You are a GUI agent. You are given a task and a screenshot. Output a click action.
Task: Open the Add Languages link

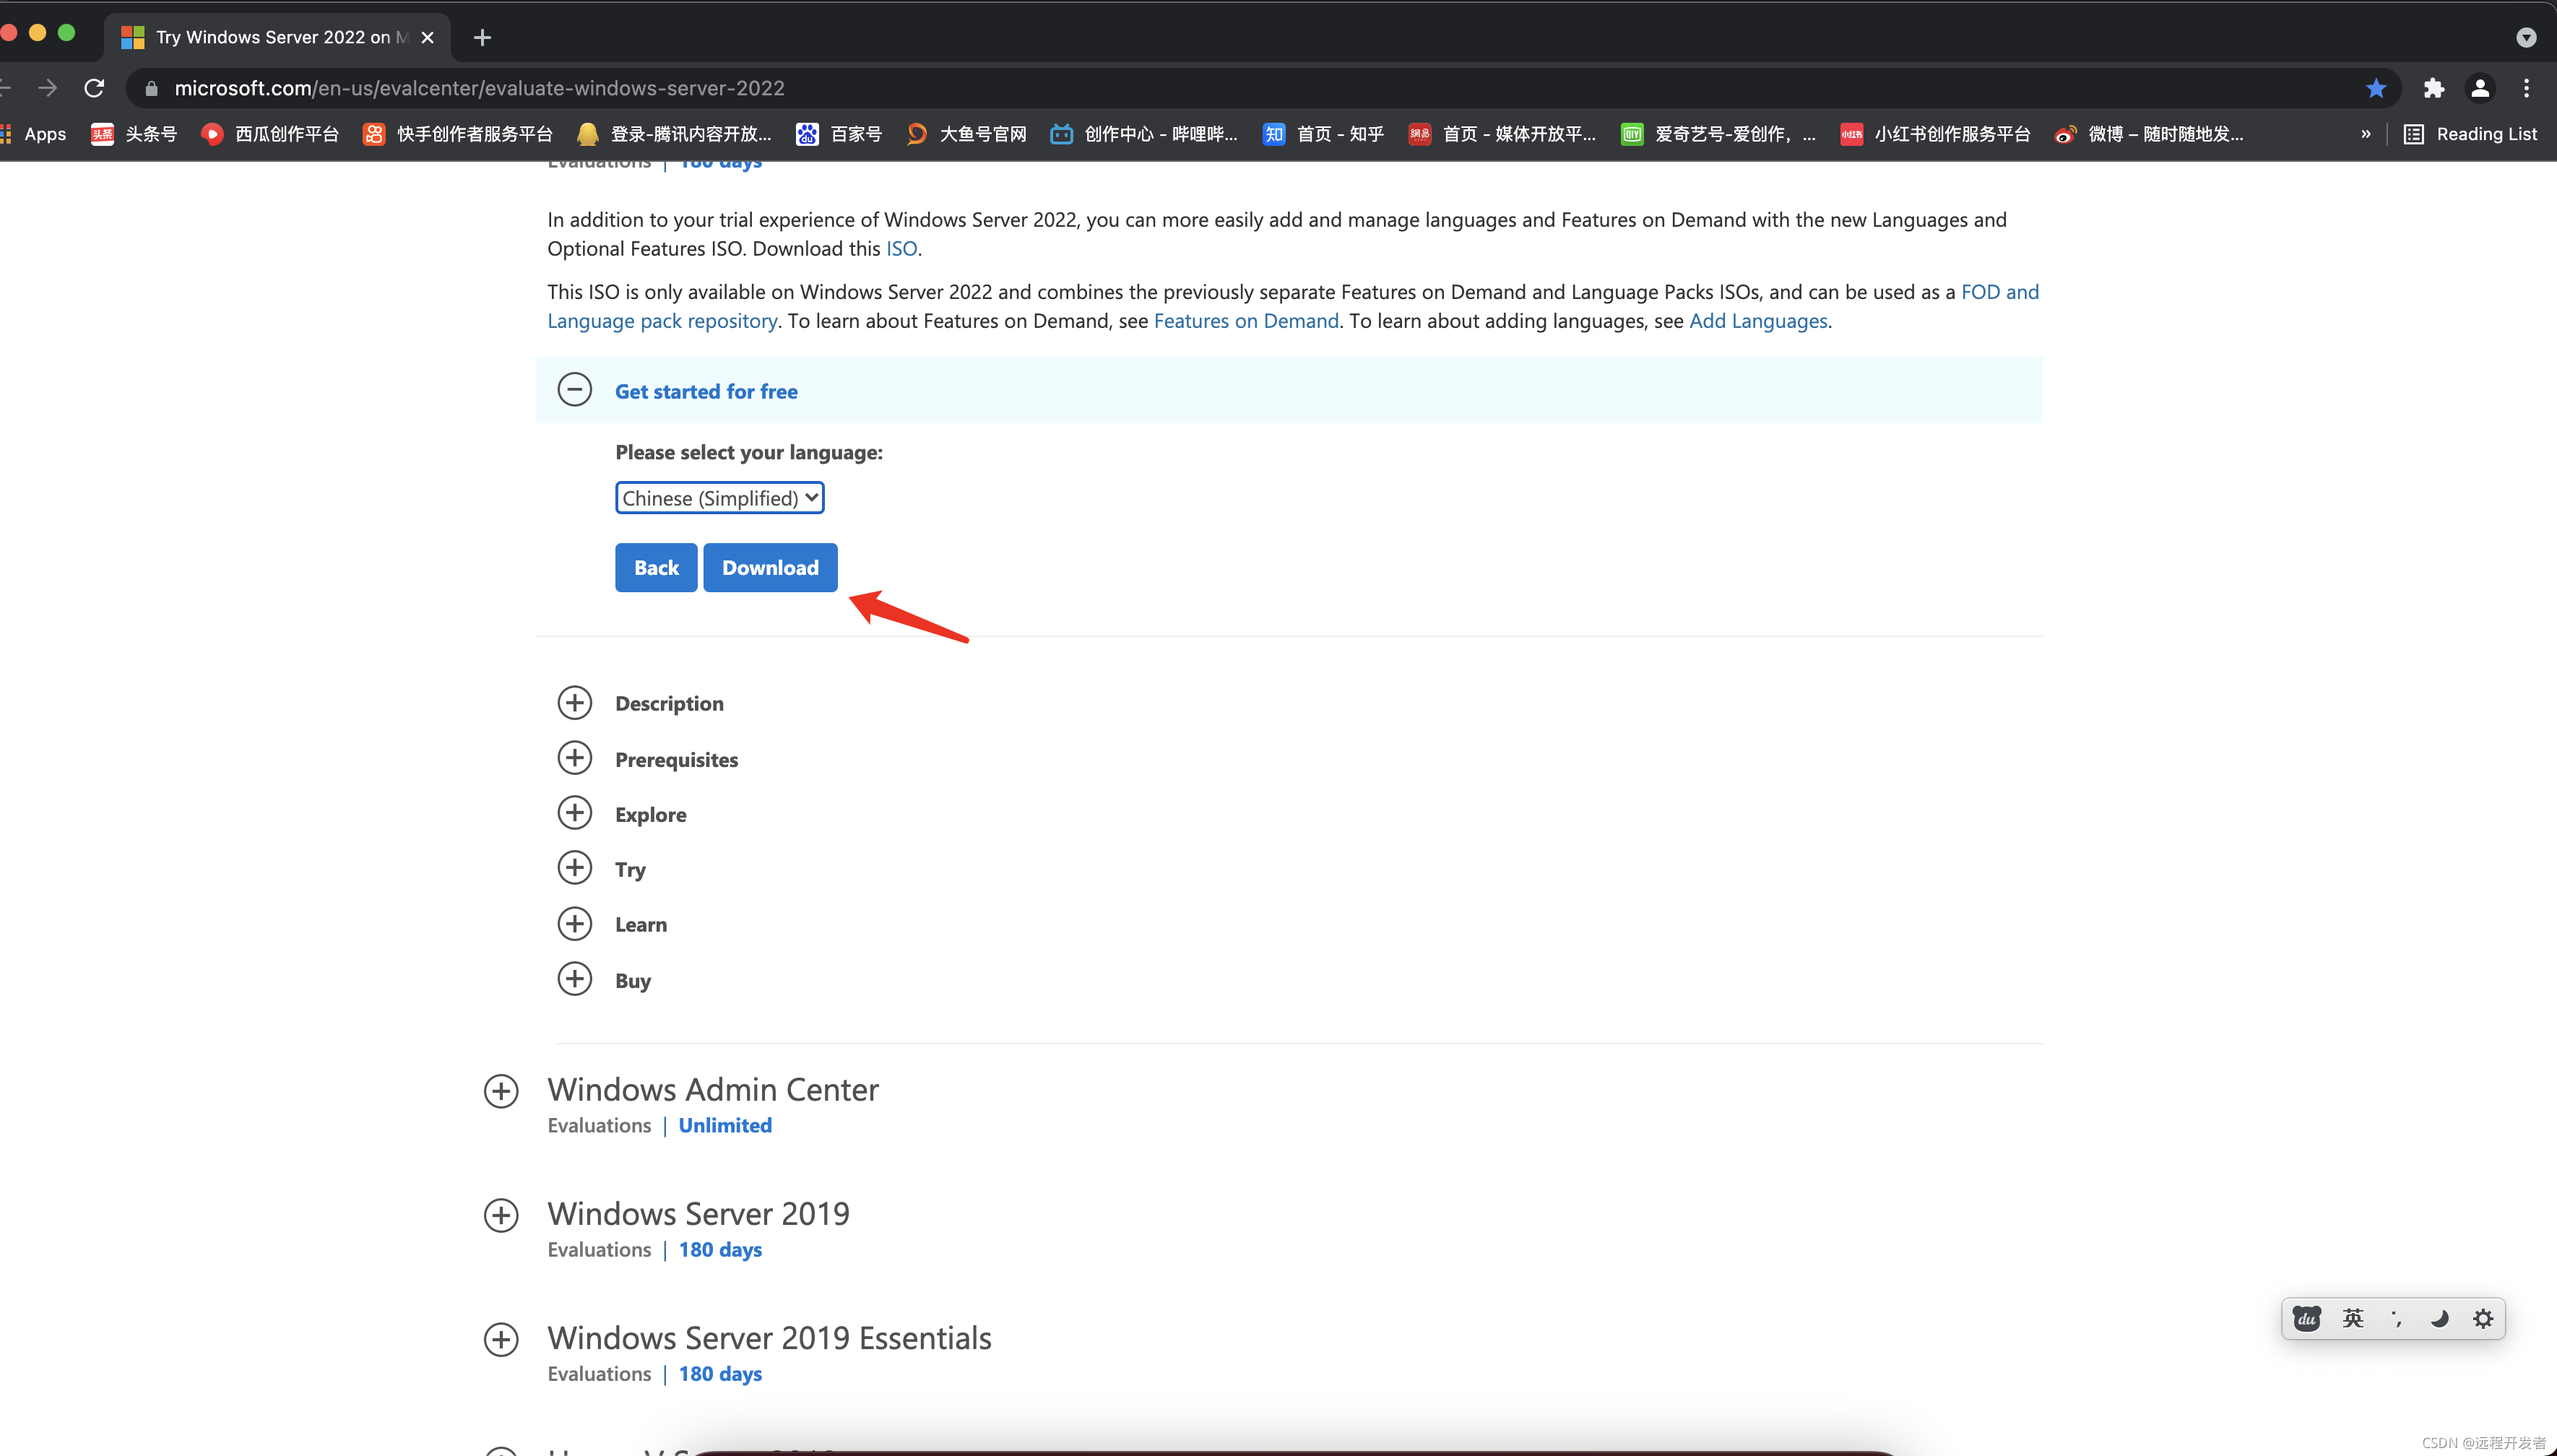1758,321
